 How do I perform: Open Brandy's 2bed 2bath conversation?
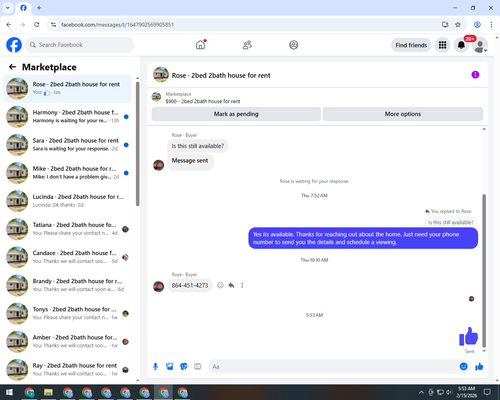(67, 285)
